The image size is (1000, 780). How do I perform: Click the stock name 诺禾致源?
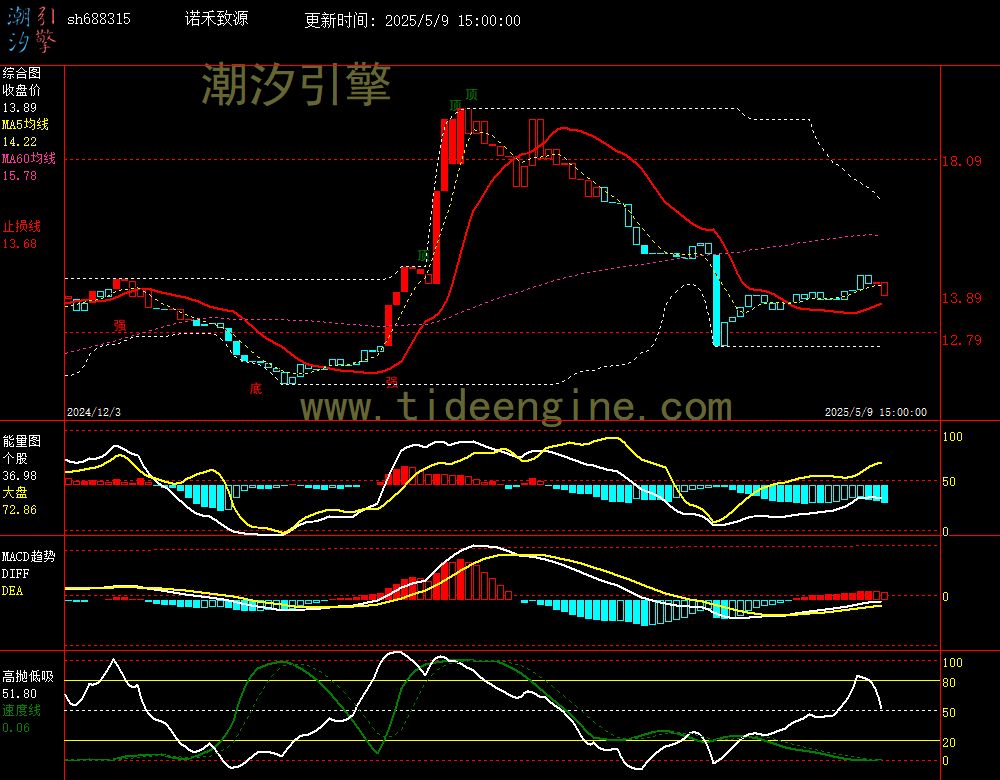(216, 18)
